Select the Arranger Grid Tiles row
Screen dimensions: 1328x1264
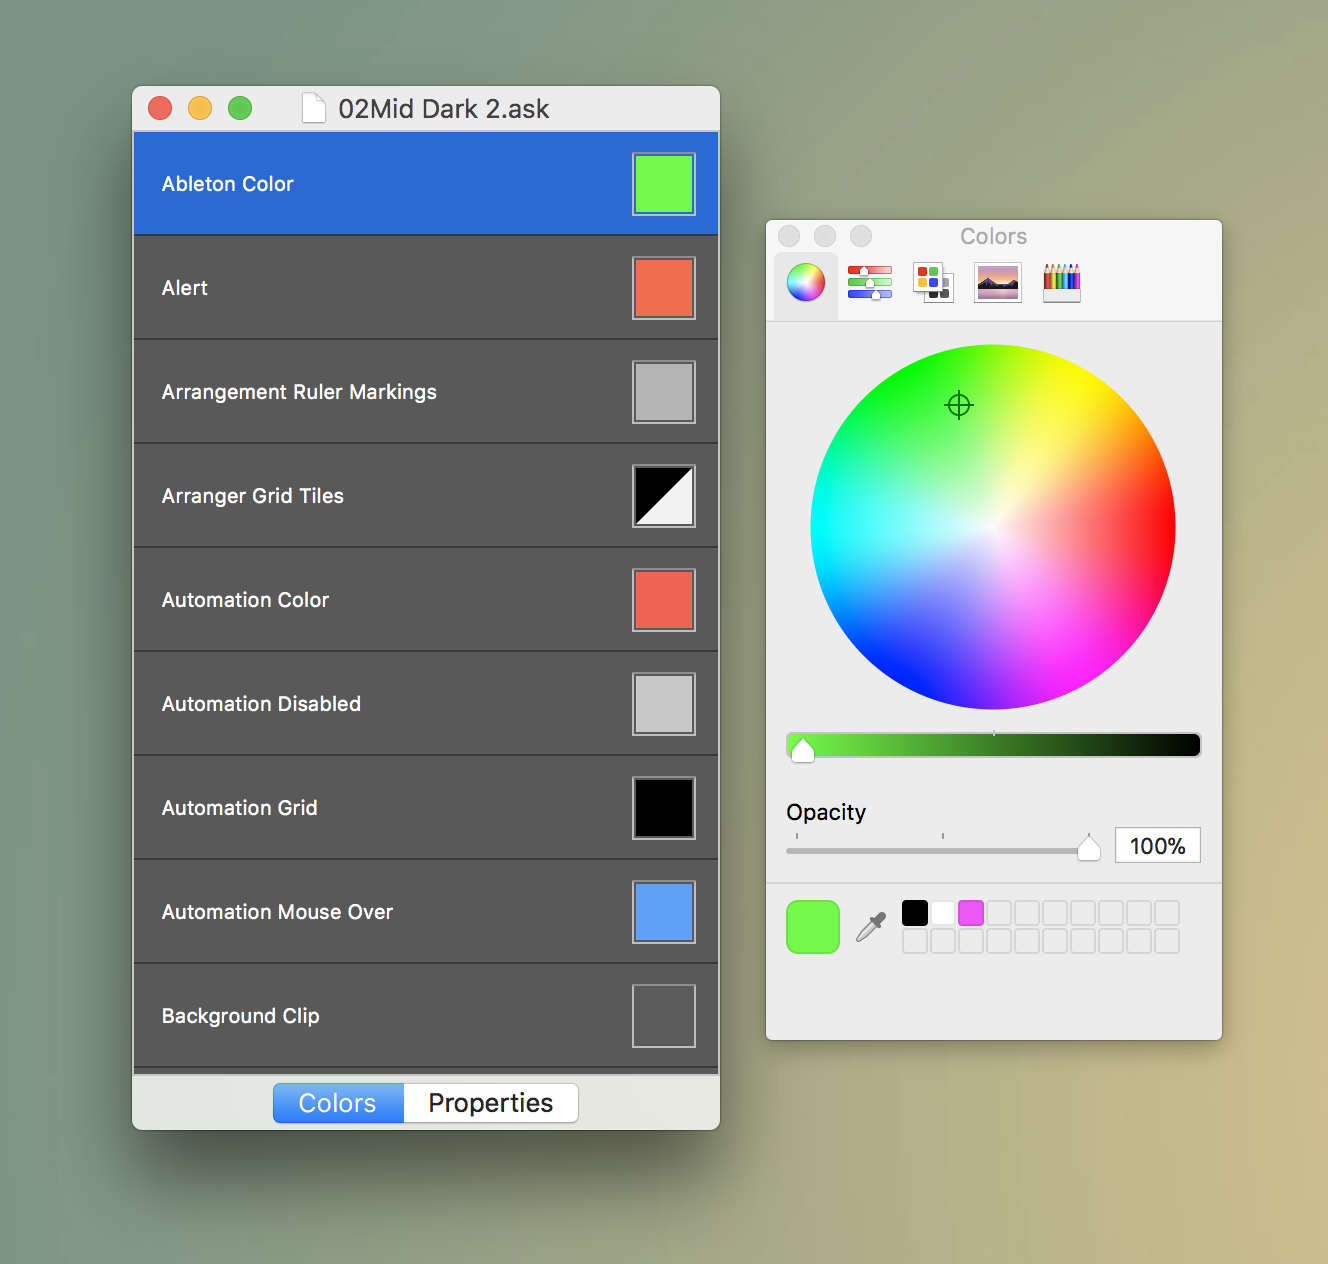[x=426, y=496]
